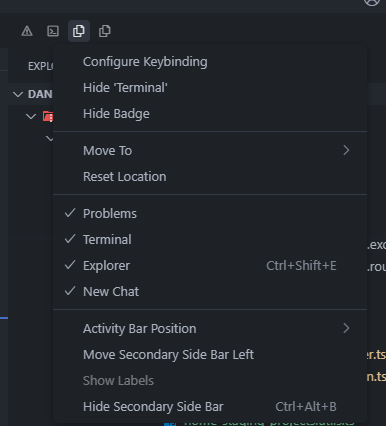Open the Terminal panel icon
Image resolution: width=386 pixels, height=426 pixels.
pos(53,31)
